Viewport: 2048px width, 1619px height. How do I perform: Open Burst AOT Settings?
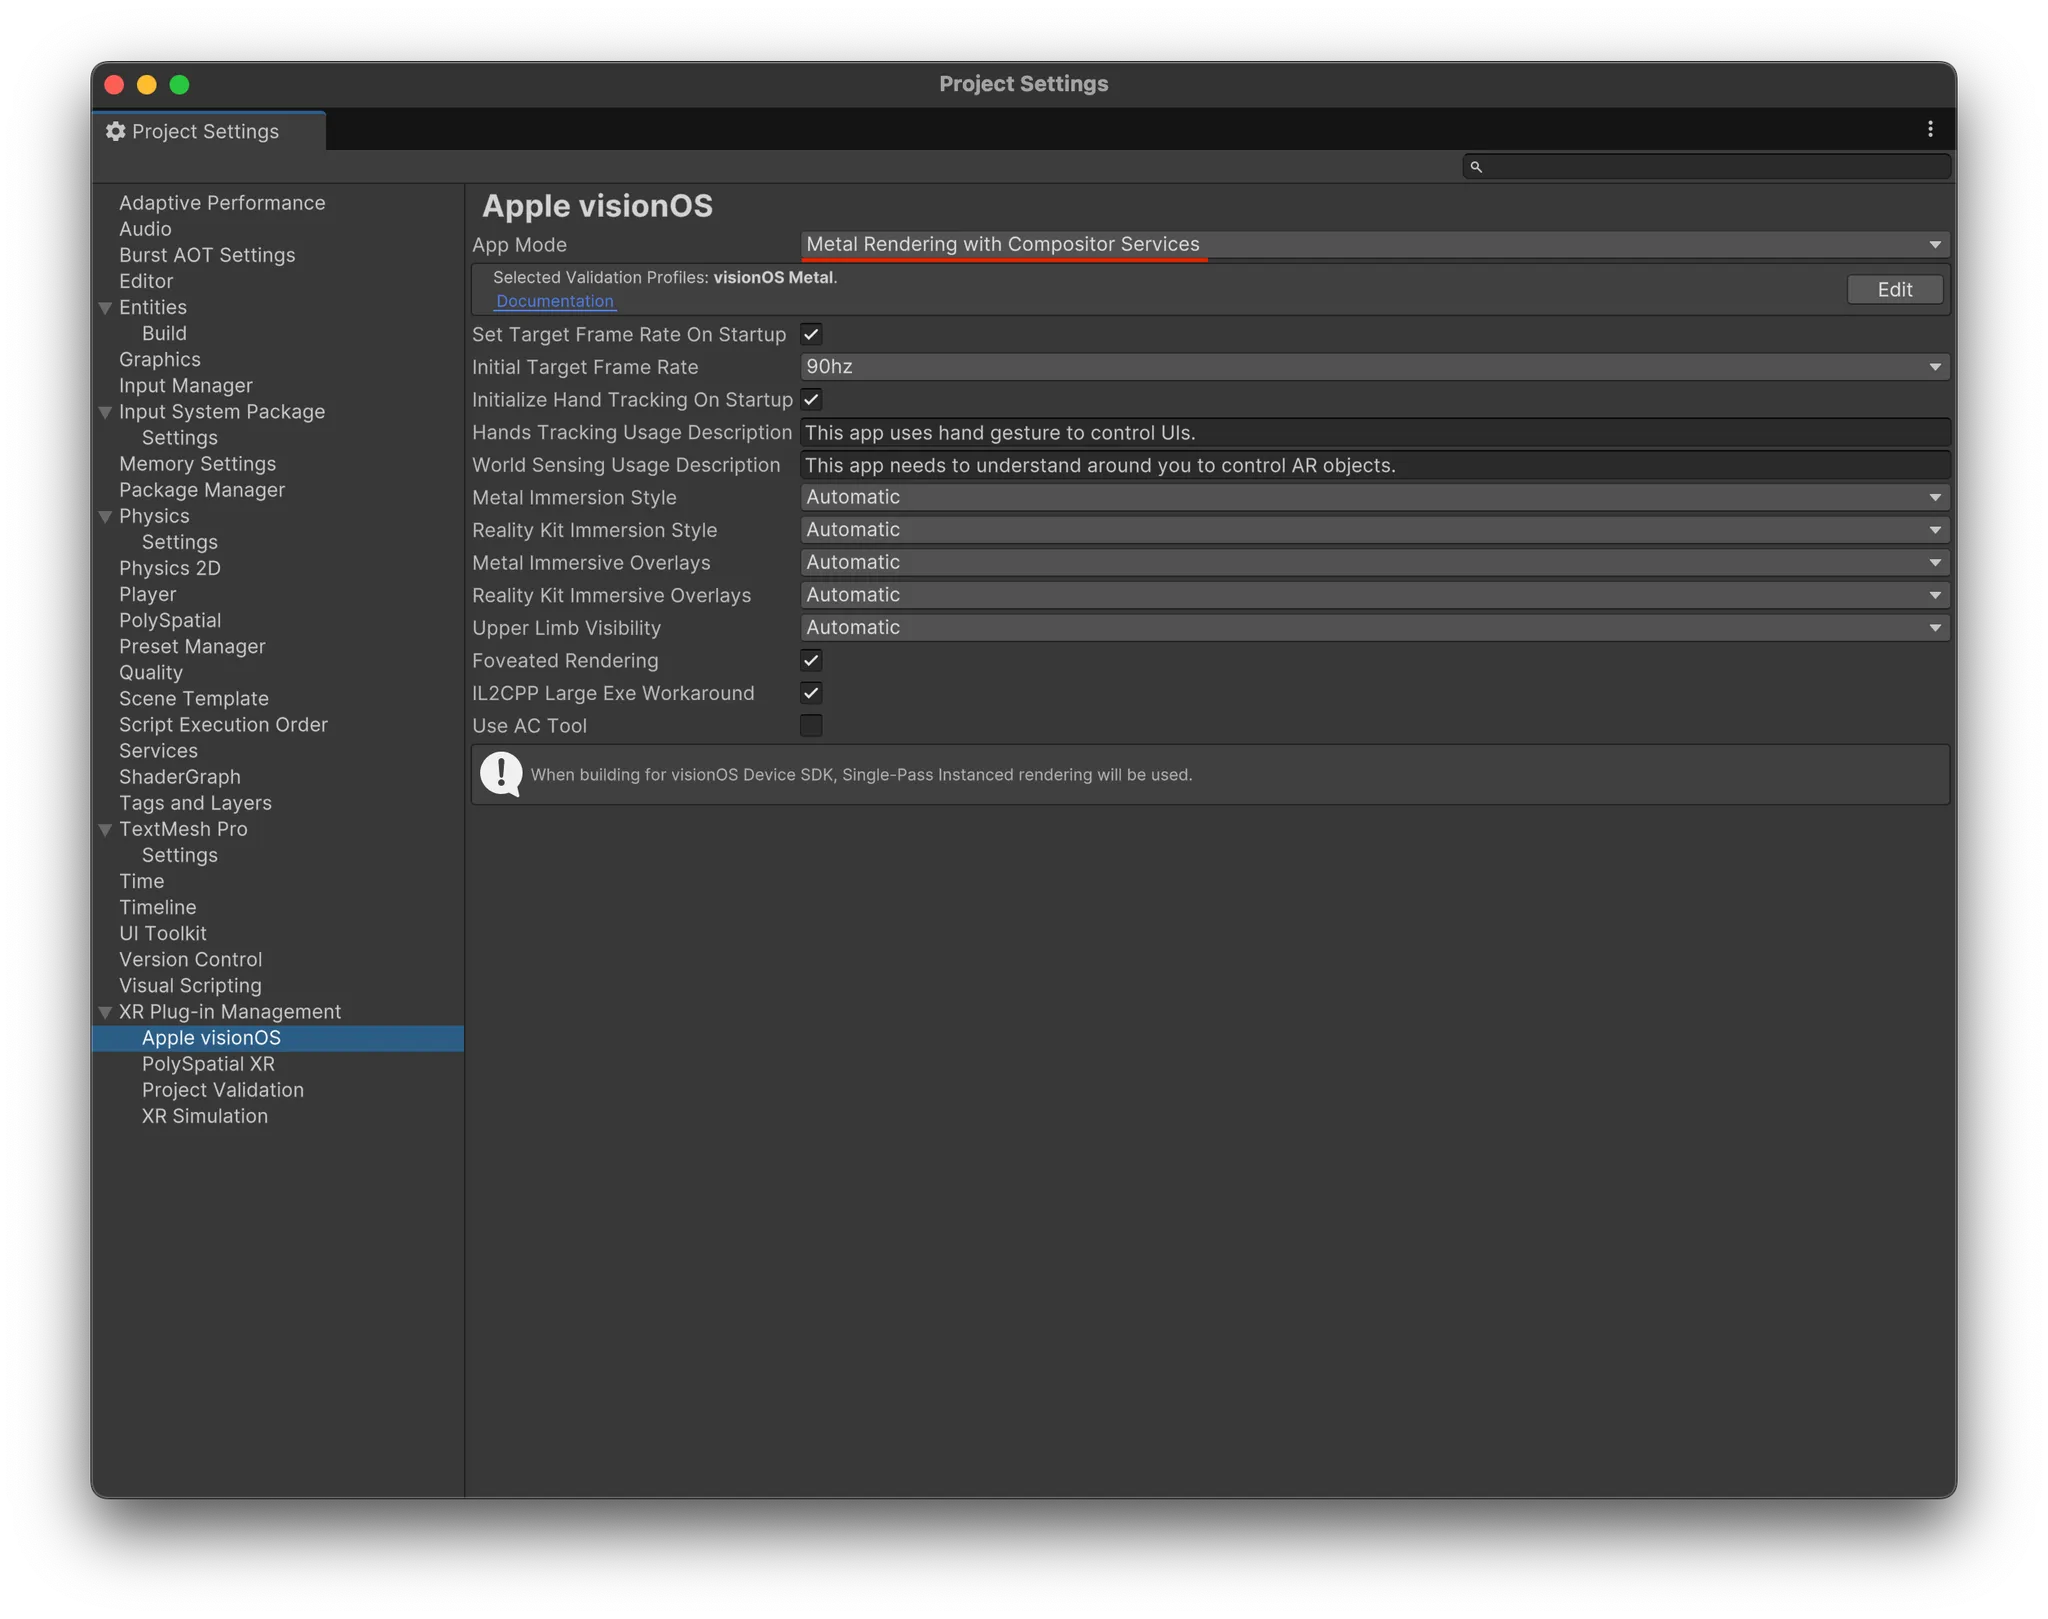(207, 255)
